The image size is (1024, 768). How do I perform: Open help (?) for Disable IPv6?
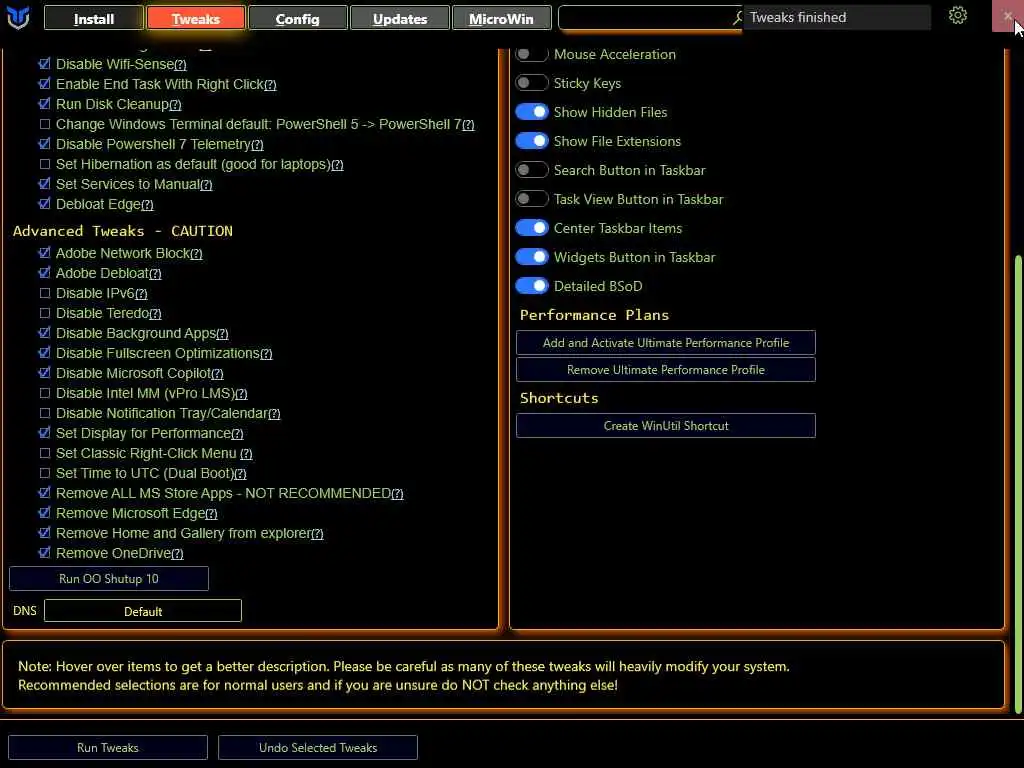(x=141, y=294)
